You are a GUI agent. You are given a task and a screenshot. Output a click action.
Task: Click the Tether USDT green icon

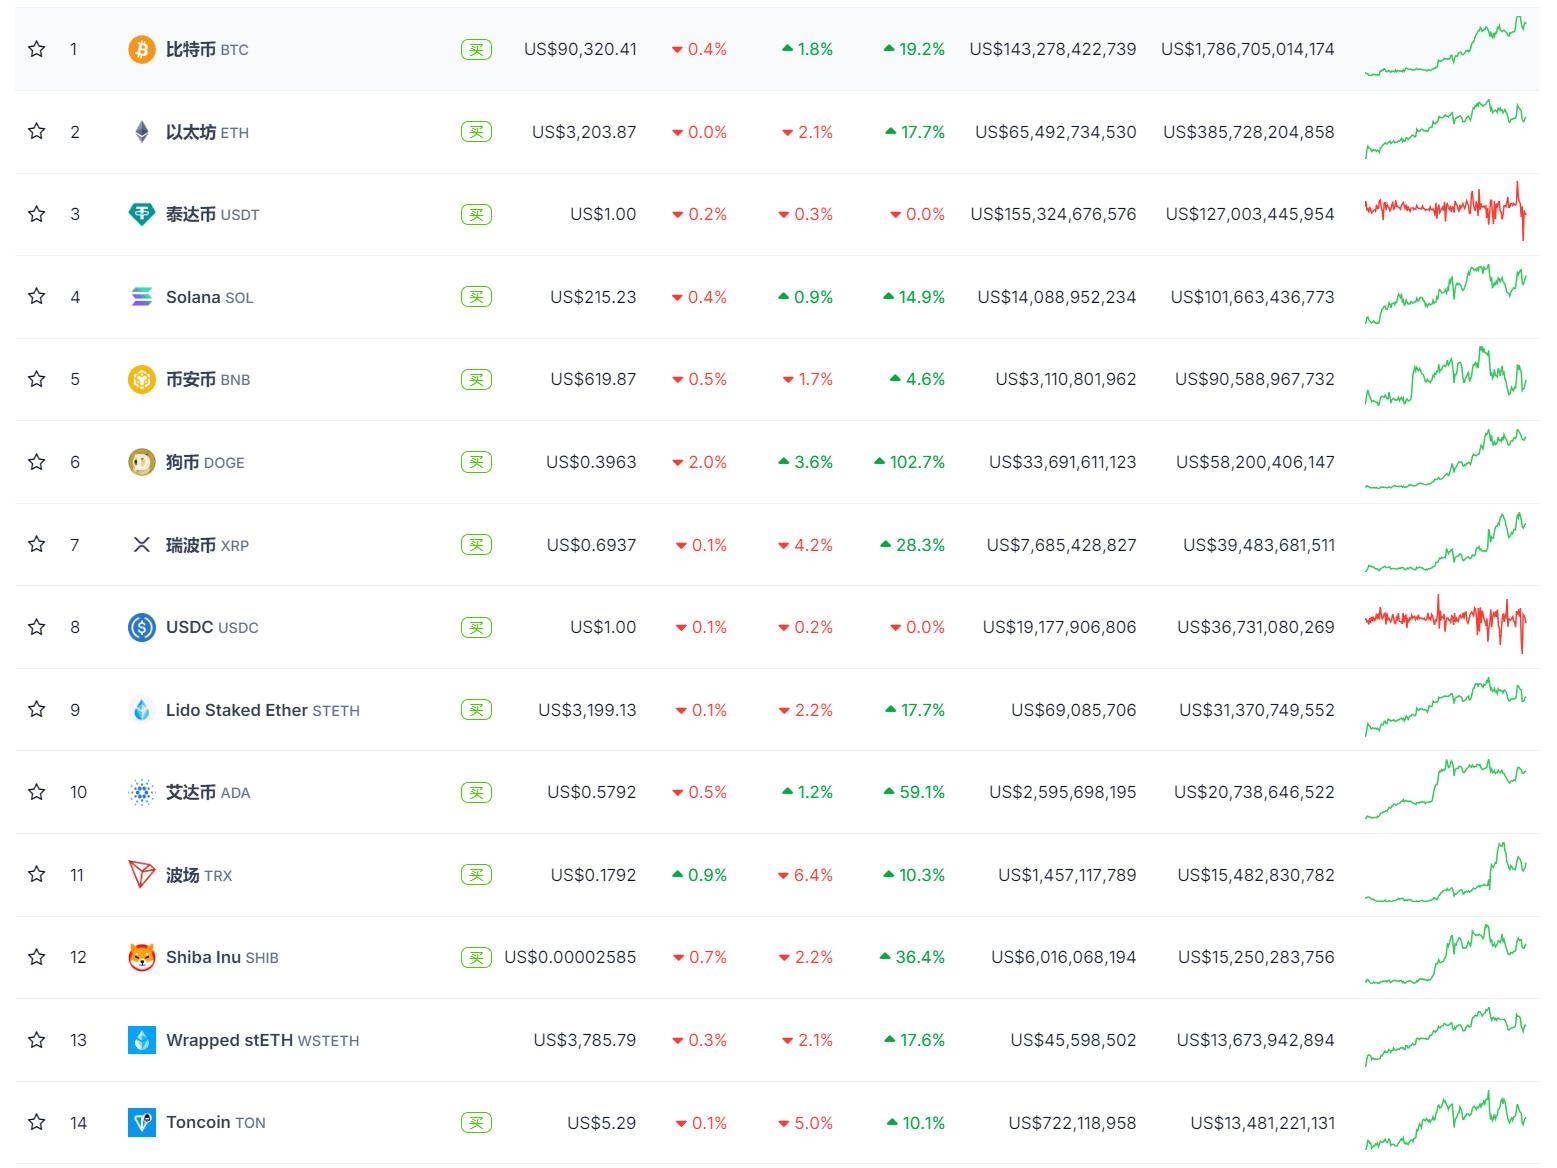coord(142,214)
